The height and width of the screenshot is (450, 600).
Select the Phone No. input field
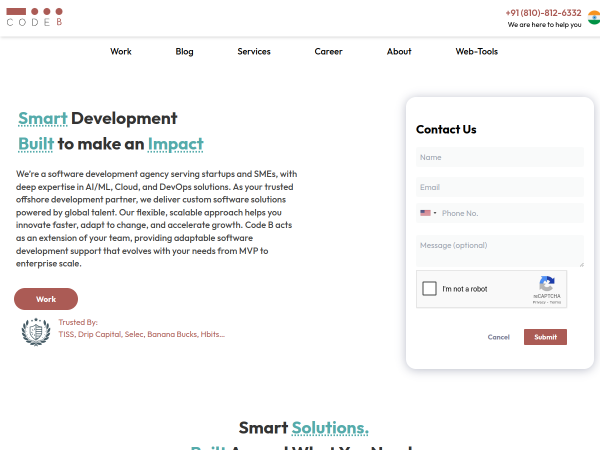coord(510,213)
